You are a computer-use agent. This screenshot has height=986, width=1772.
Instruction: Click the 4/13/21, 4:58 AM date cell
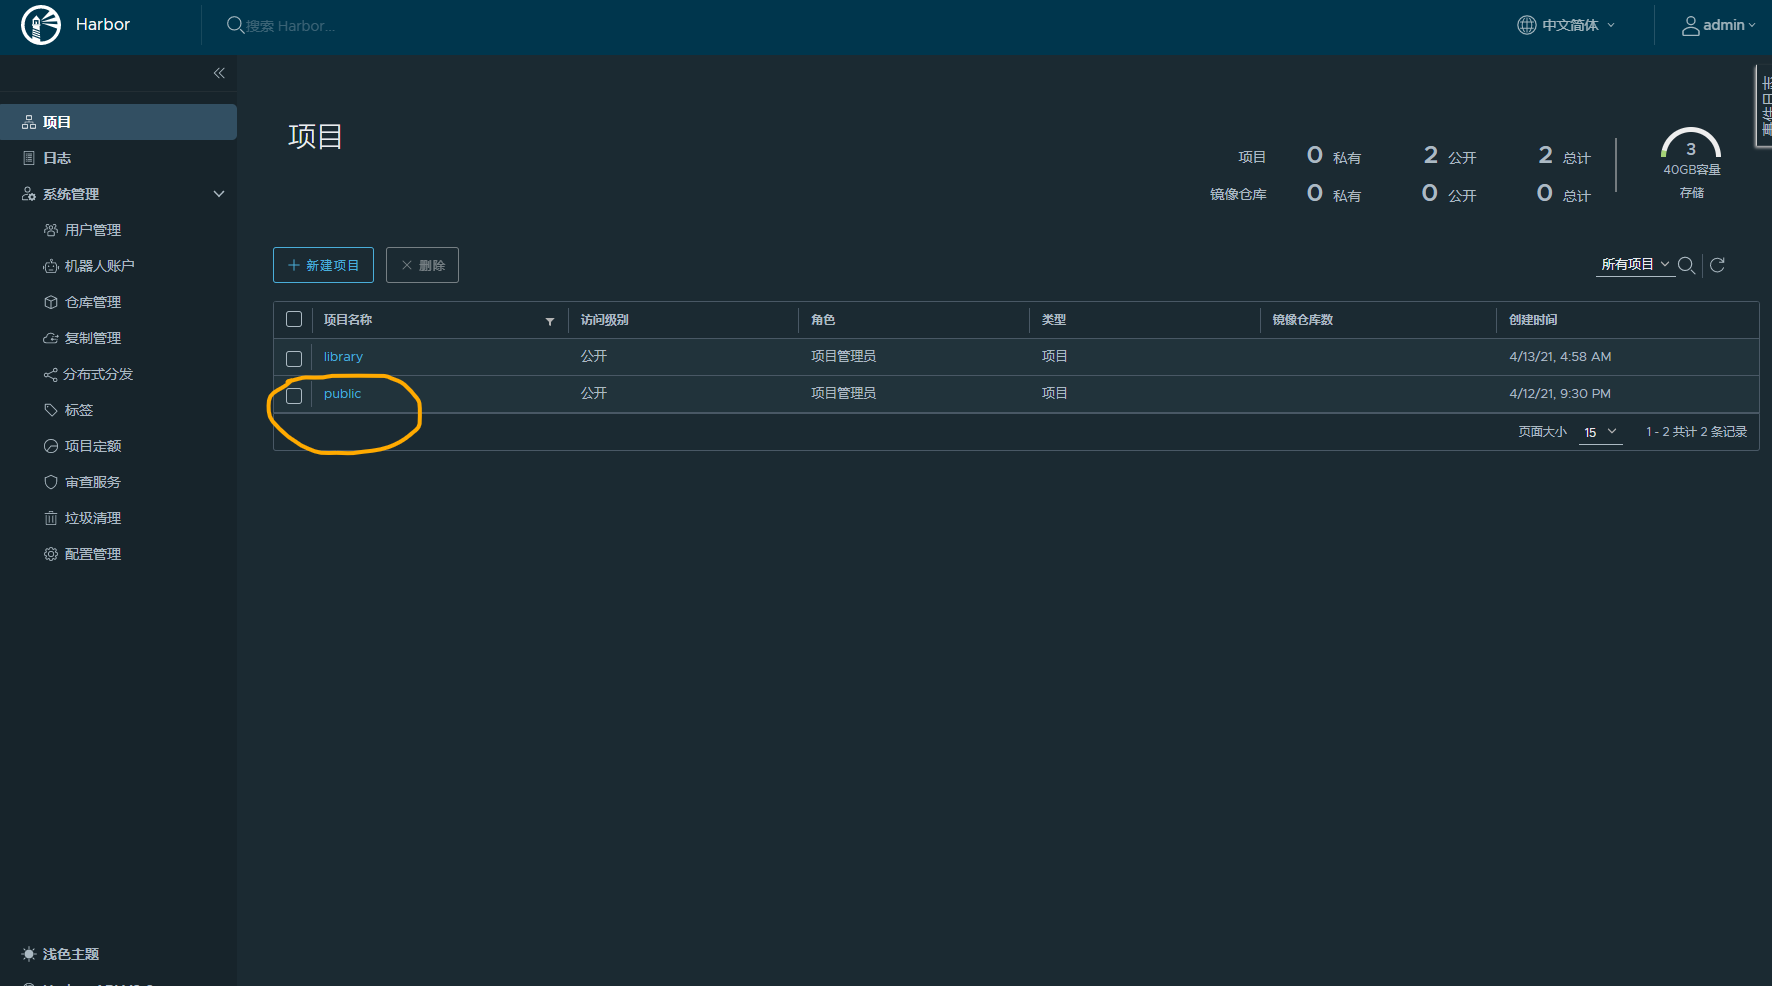click(x=1560, y=357)
